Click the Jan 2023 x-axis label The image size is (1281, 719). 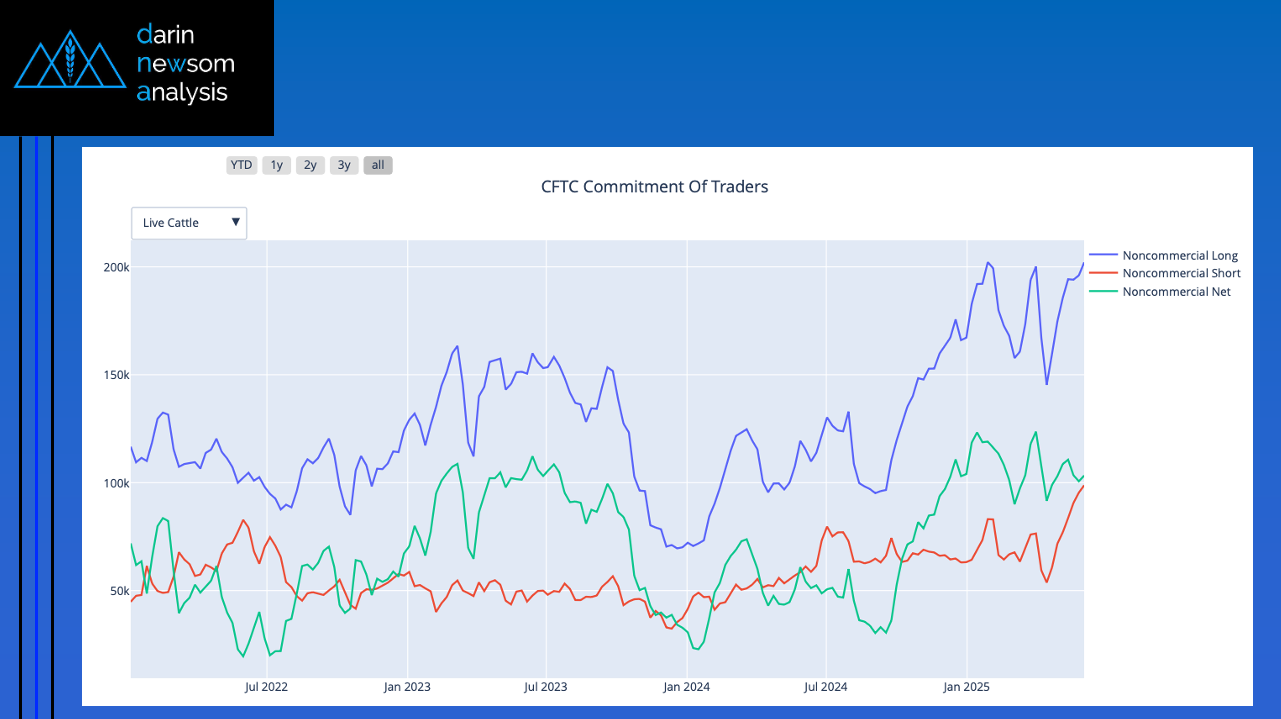click(407, 687)
